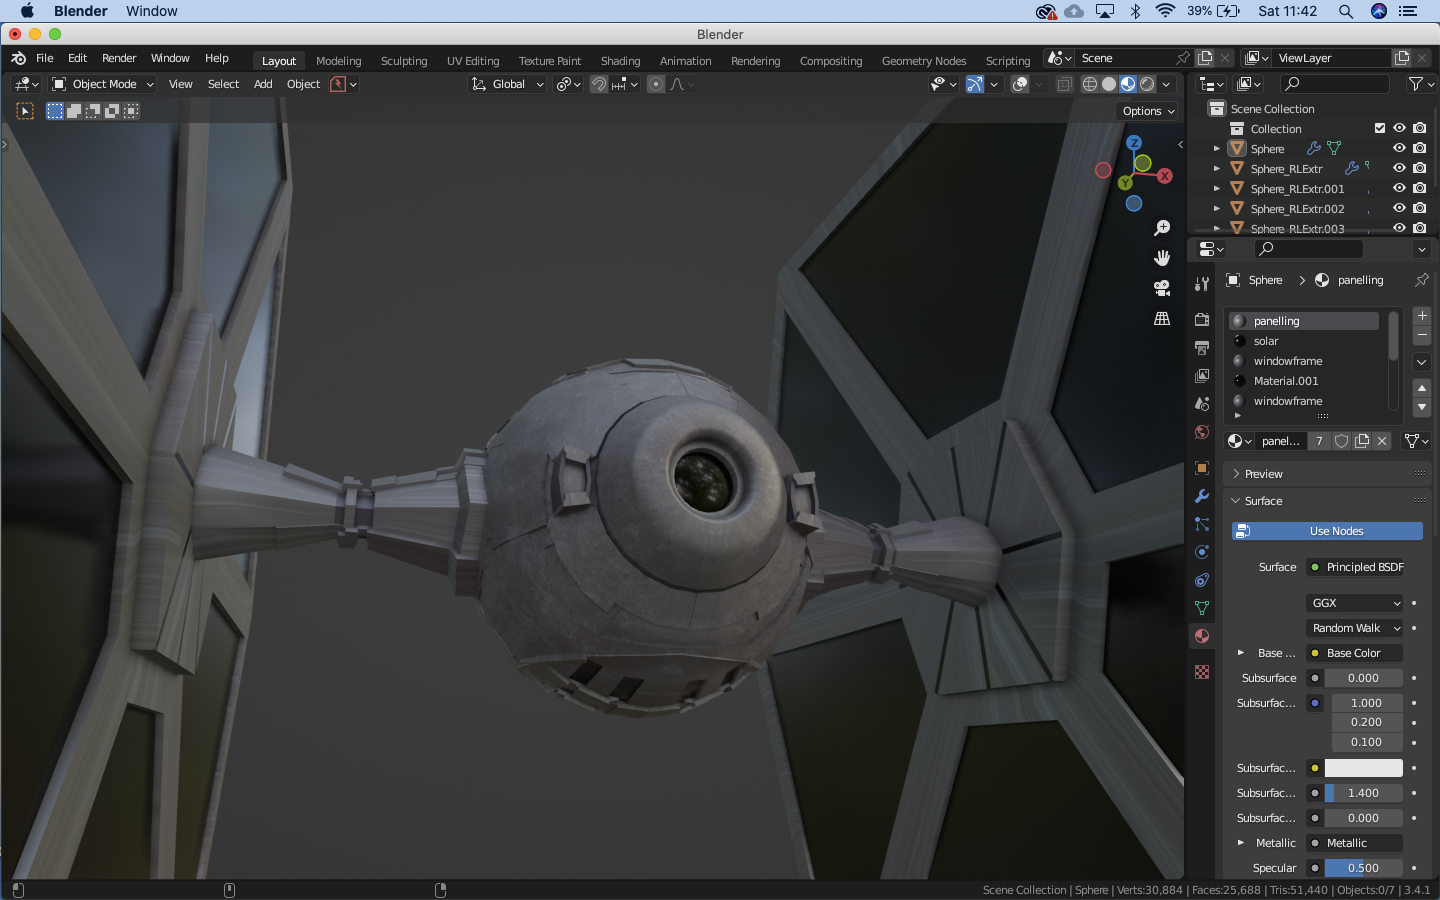The height and width of the screenshot is (900, 1440).
Task: Open the Render properties tab icon
Action: [1202, 319]
